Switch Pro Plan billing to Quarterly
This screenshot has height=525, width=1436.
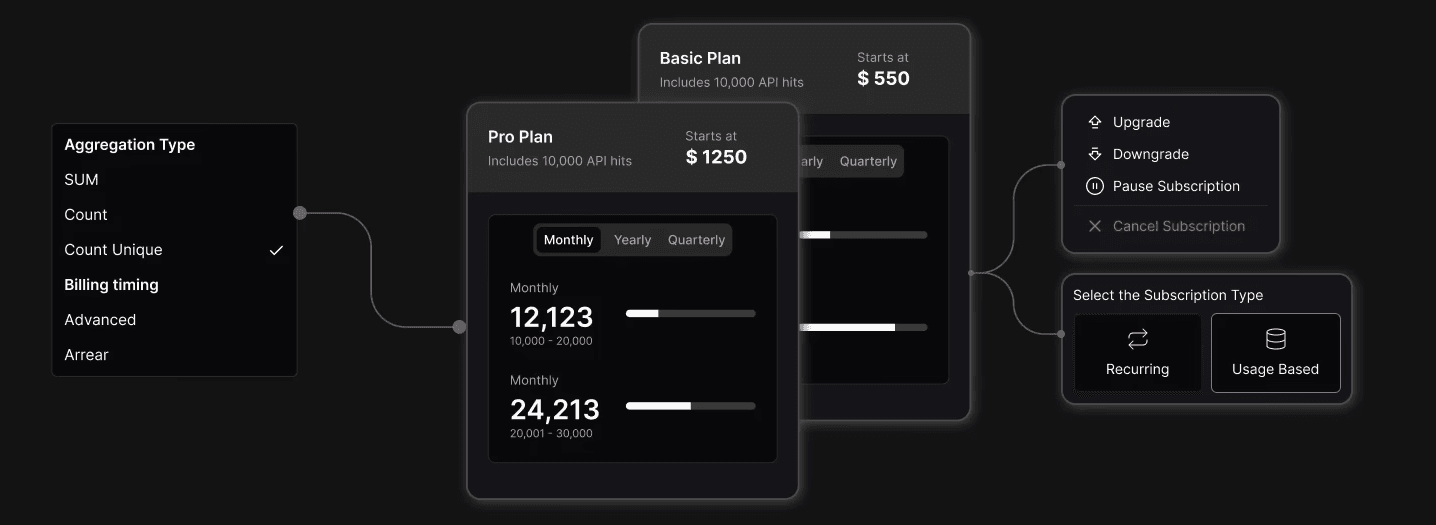coord(696,240)
